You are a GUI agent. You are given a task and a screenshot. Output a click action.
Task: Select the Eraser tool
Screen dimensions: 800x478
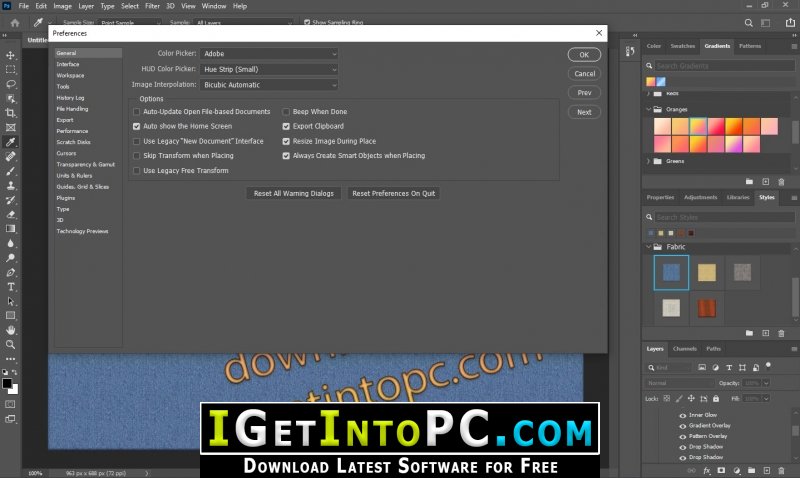10,214
